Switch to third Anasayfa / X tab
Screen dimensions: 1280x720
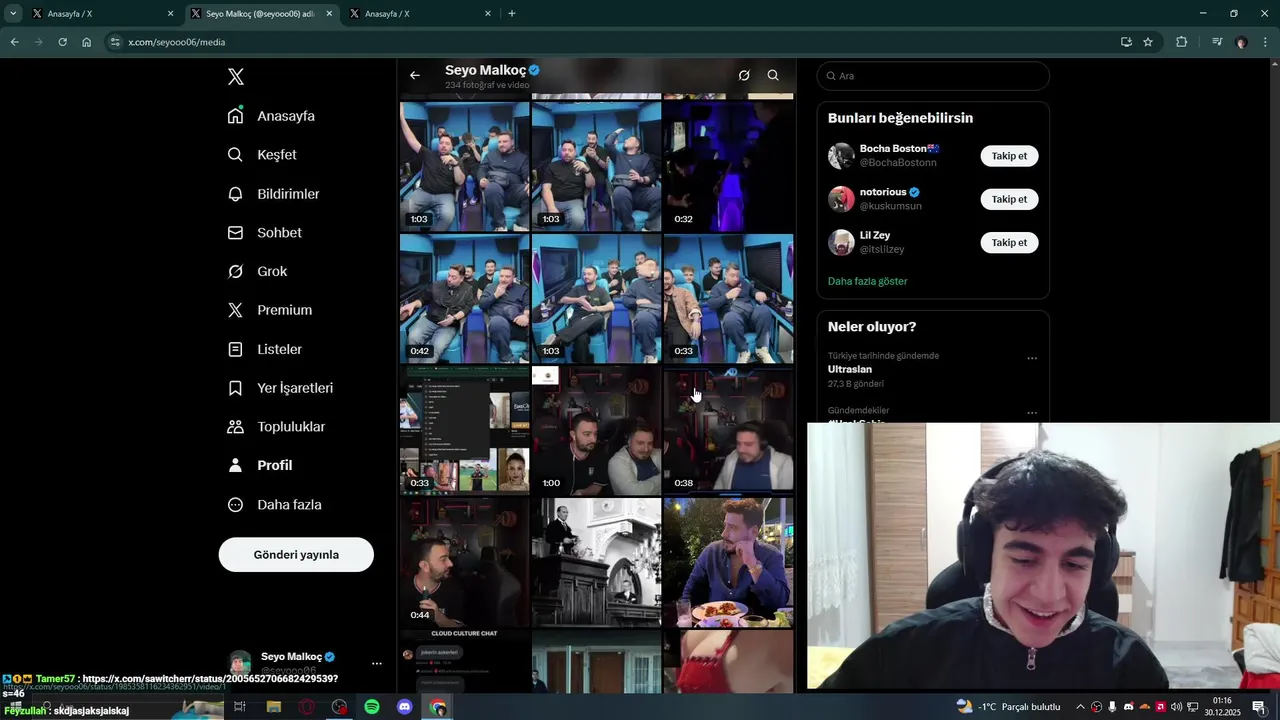tap(418, 14)
